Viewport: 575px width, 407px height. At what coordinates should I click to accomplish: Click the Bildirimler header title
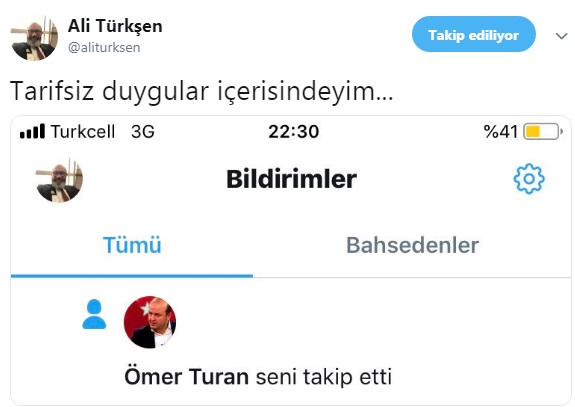click(x=292, y=179)
